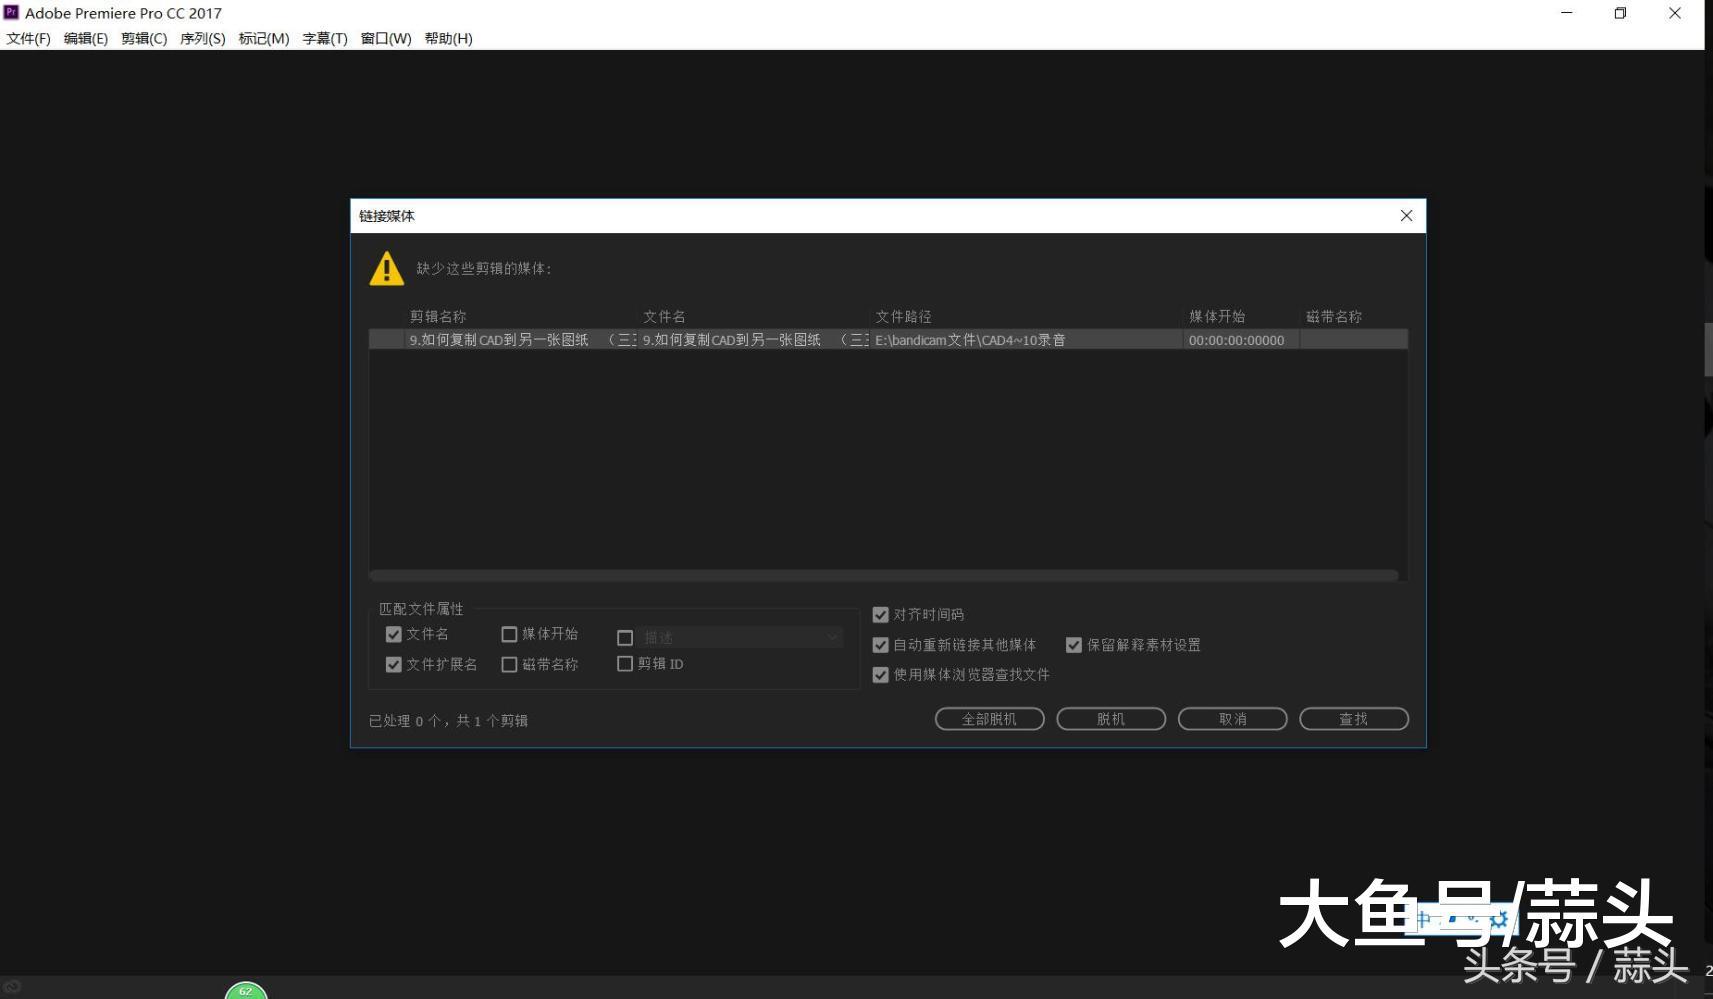The image size is (1713, 999).
Task: Click the horizontal scrollbar below the clip list
Action: click(887, 575)
